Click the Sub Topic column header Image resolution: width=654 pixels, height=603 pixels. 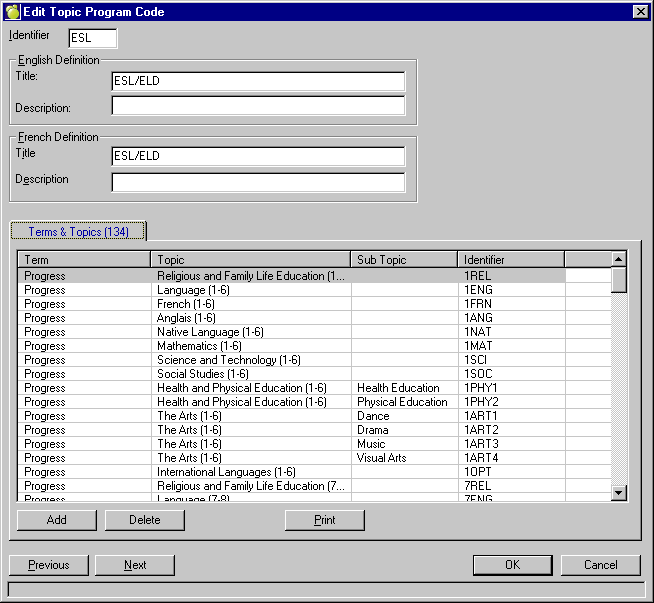point(404,260)
